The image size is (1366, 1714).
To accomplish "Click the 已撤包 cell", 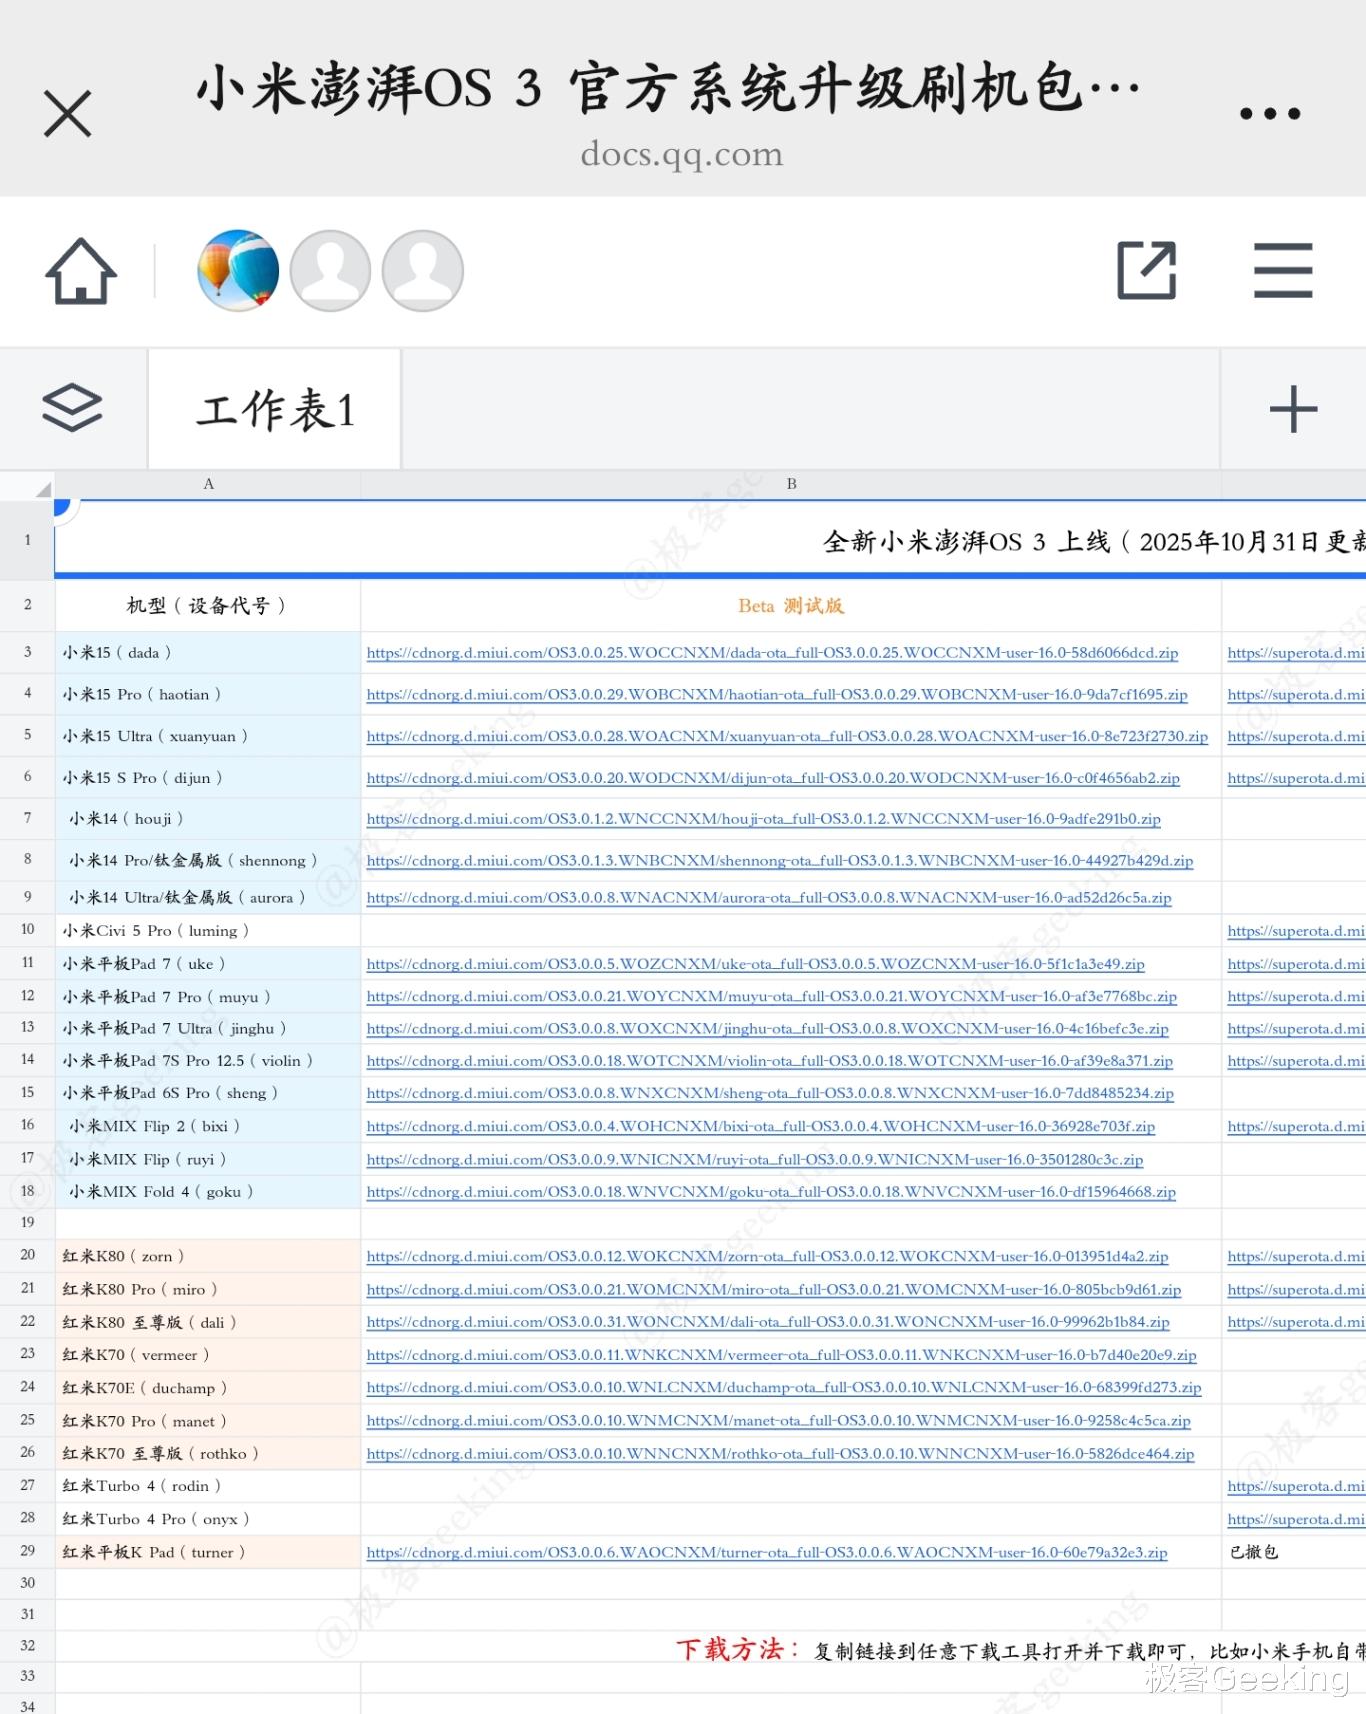I will (1293, 1553).
